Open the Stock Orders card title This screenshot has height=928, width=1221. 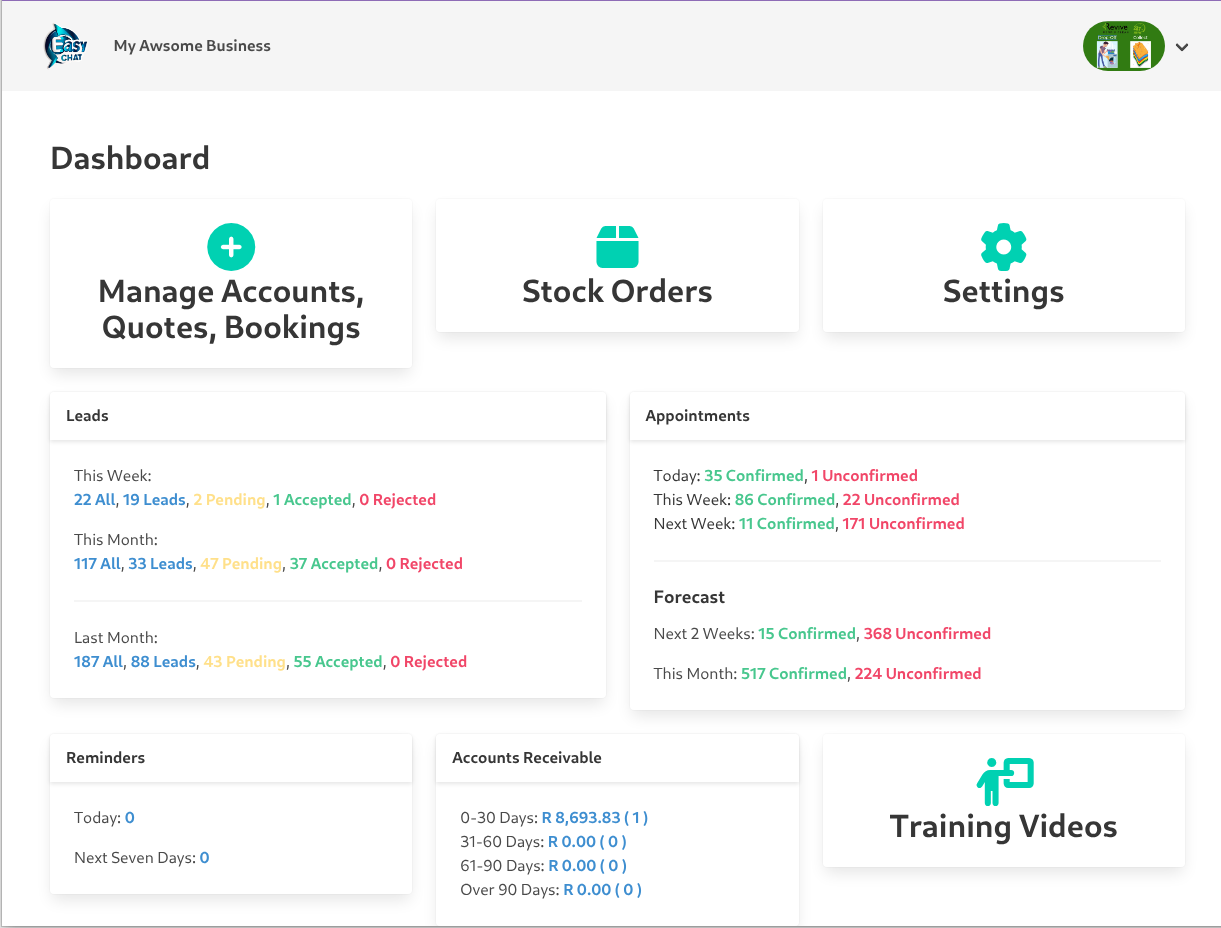617,292
